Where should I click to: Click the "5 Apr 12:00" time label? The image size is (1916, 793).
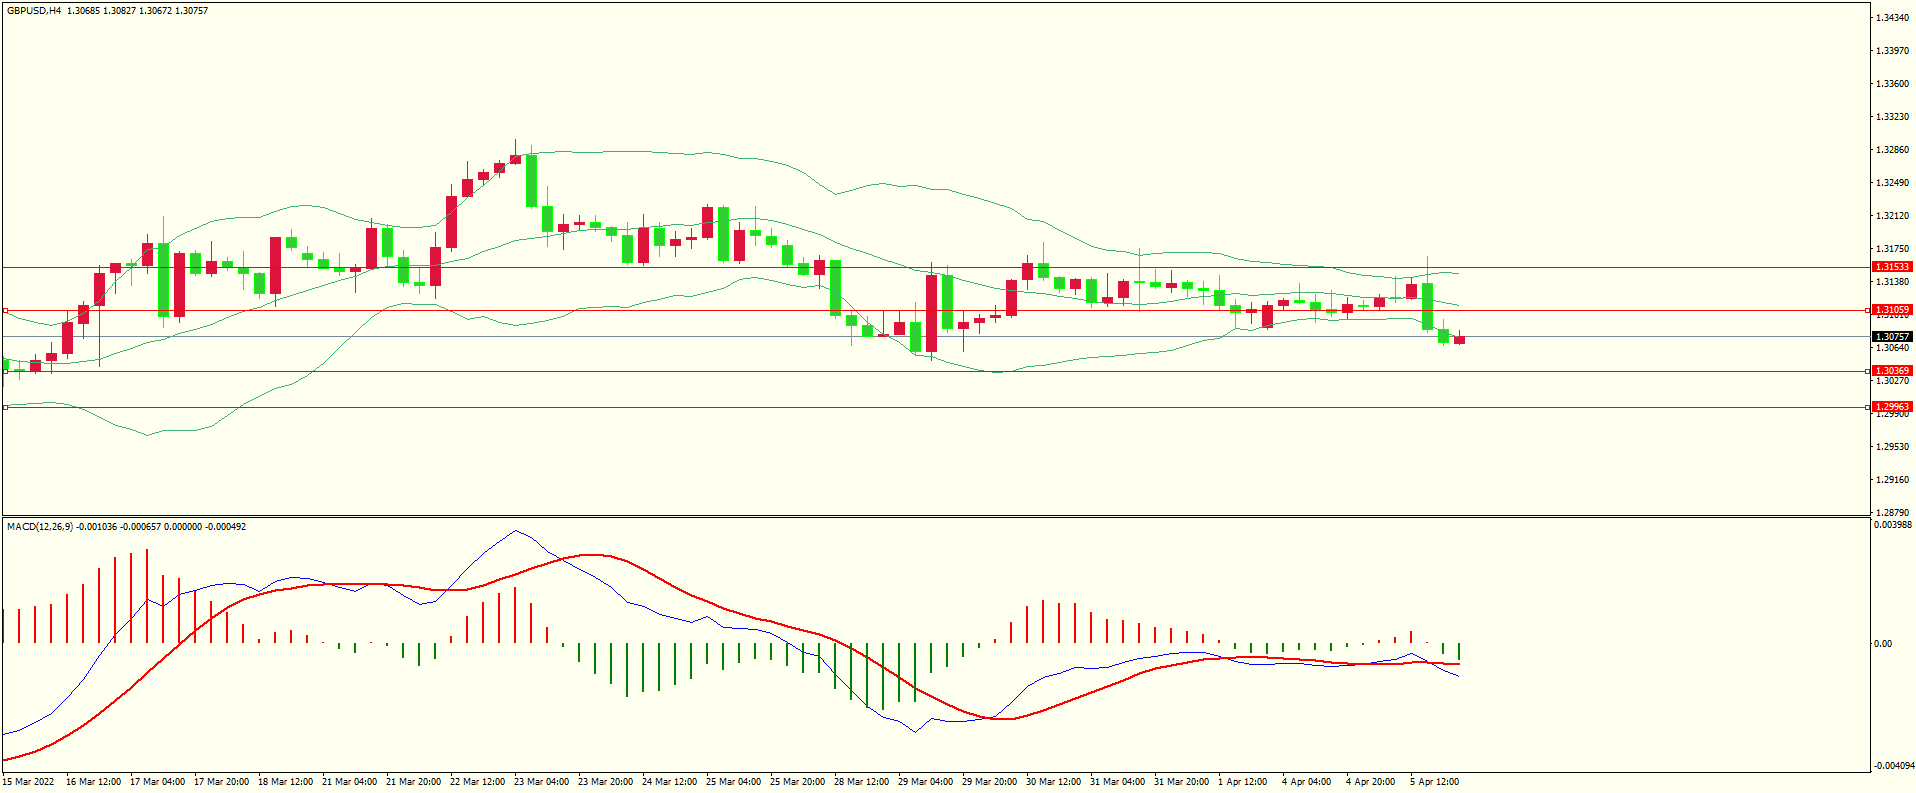pyautogui.click(x=1434, y=782)
